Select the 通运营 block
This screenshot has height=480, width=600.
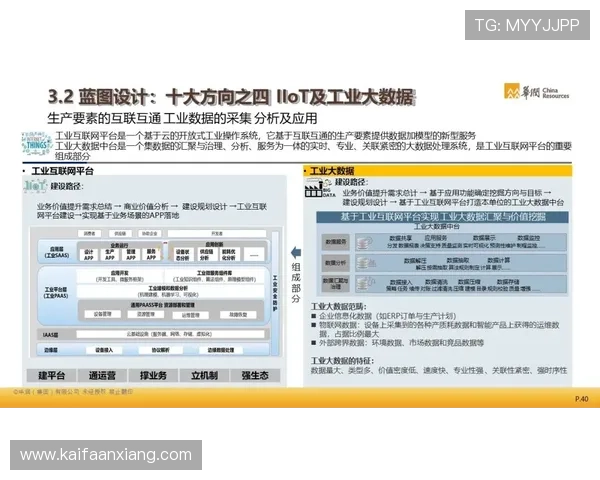[x=102, y=376]
